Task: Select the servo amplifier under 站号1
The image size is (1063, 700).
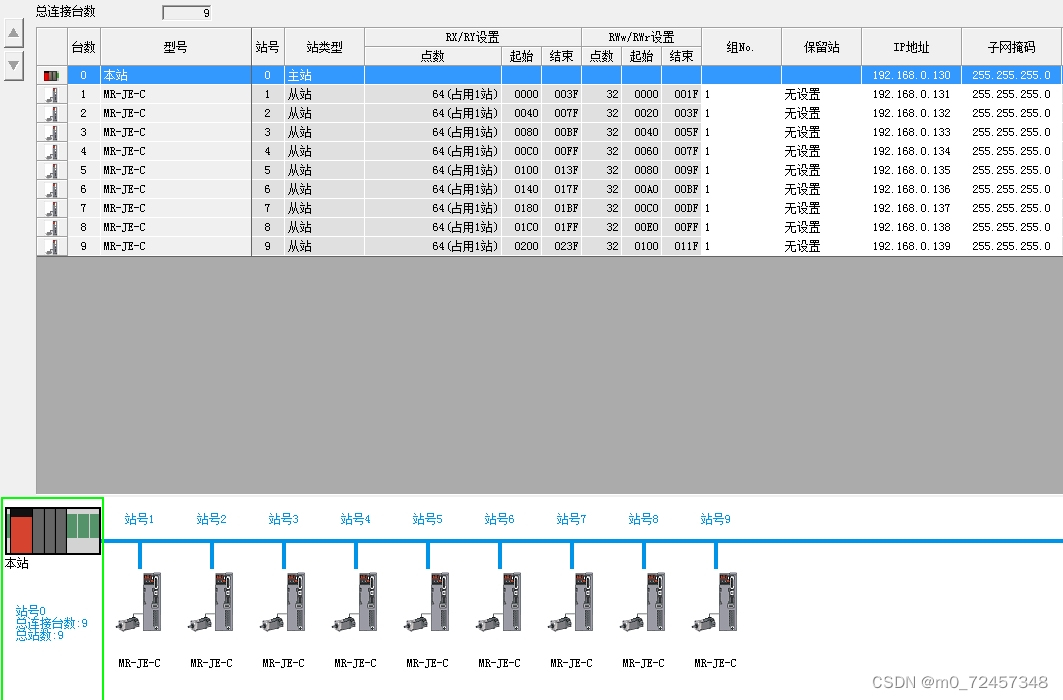Action: 140,602
